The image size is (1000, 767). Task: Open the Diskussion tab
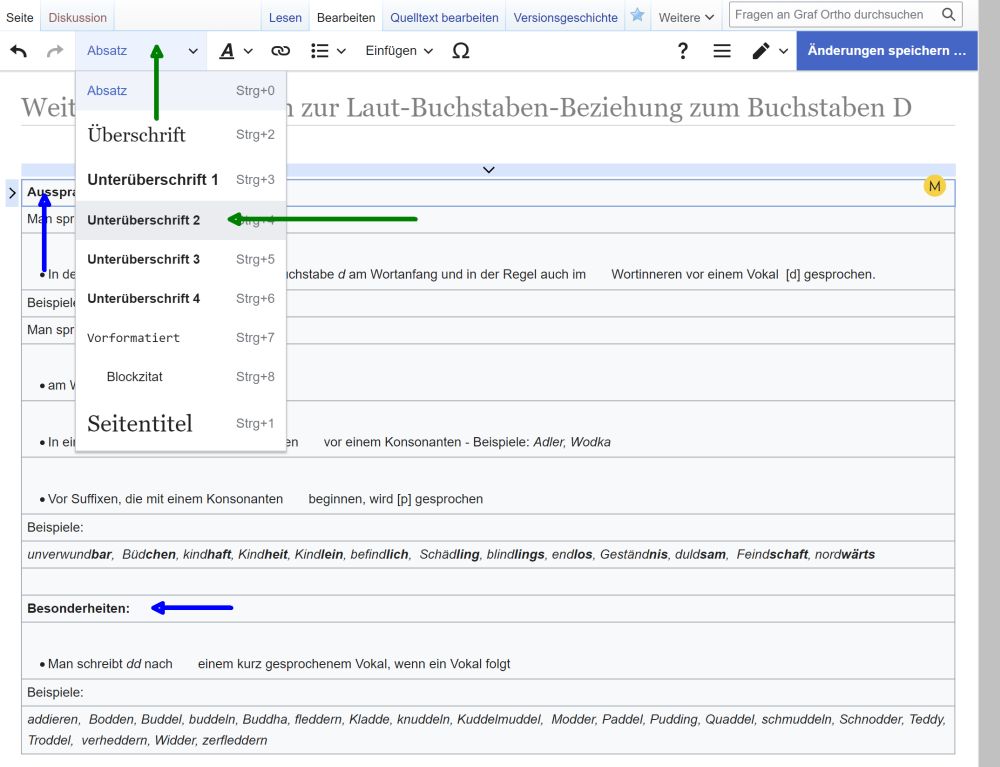click(x=78, y=18)
